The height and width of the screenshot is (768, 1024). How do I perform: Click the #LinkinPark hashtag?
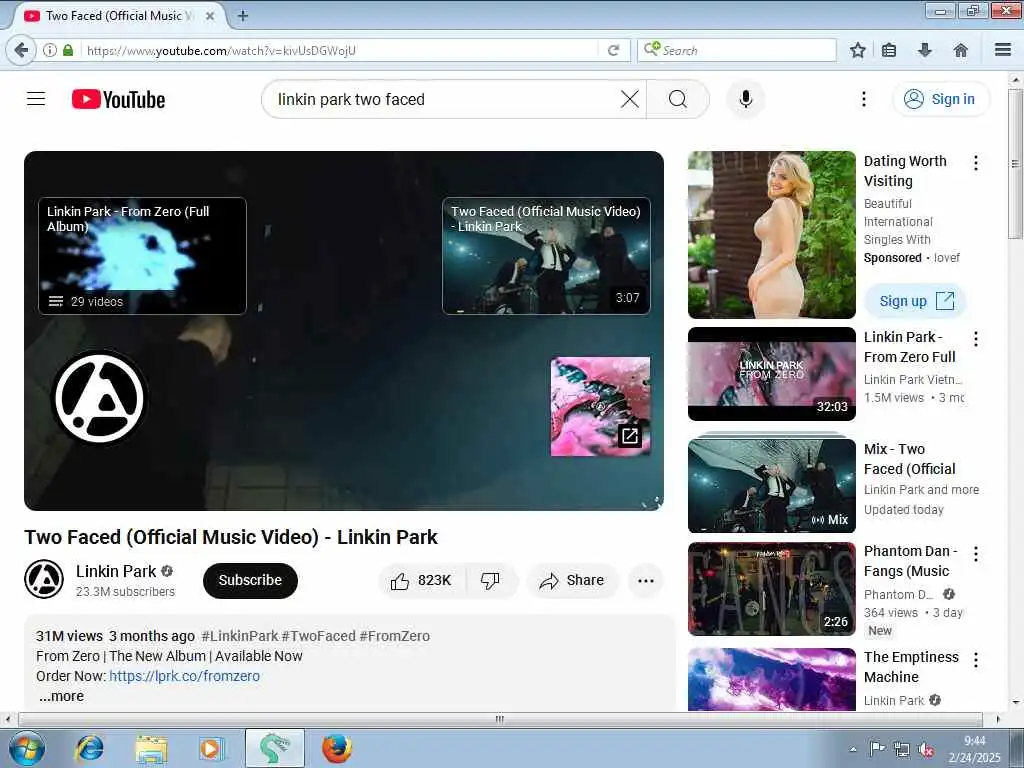240,636
